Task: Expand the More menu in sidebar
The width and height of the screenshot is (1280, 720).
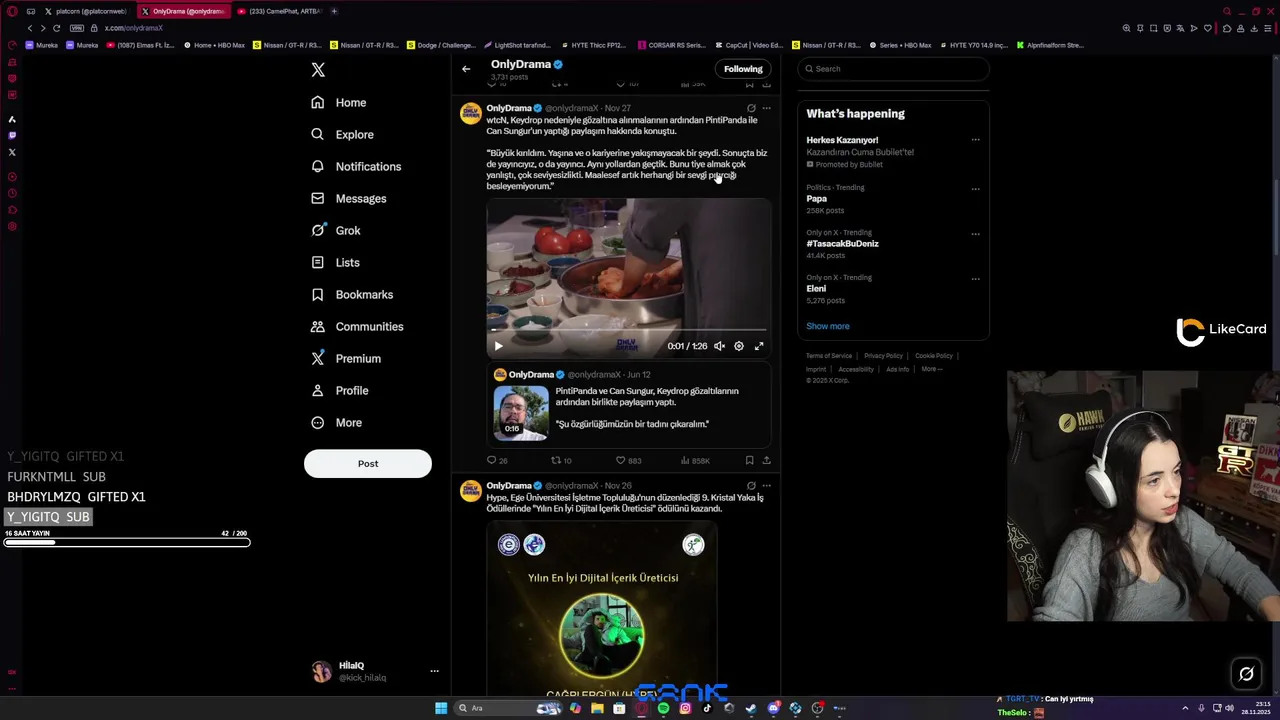Action: [336, 422]
